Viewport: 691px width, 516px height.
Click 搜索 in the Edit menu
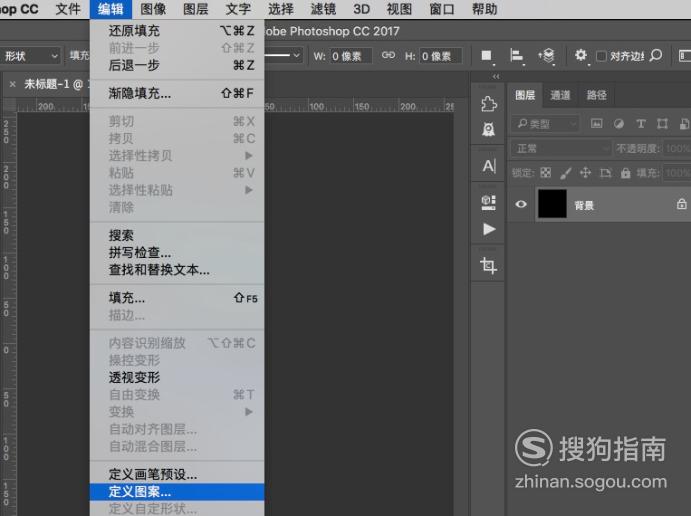177,235
